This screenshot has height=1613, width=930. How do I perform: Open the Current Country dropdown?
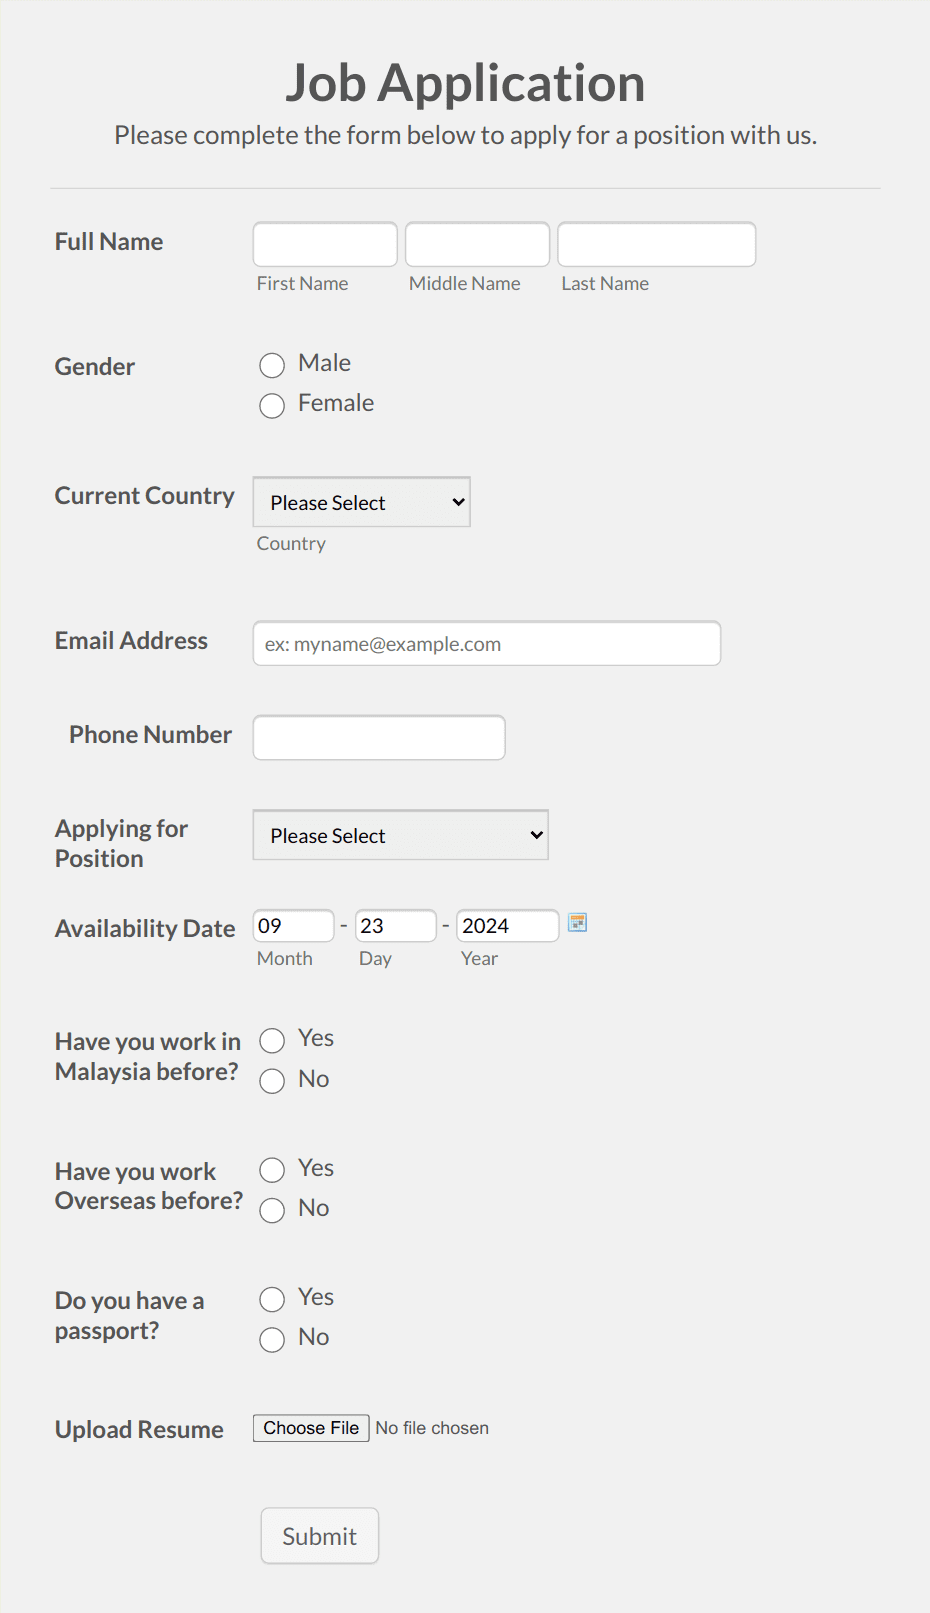361,502
